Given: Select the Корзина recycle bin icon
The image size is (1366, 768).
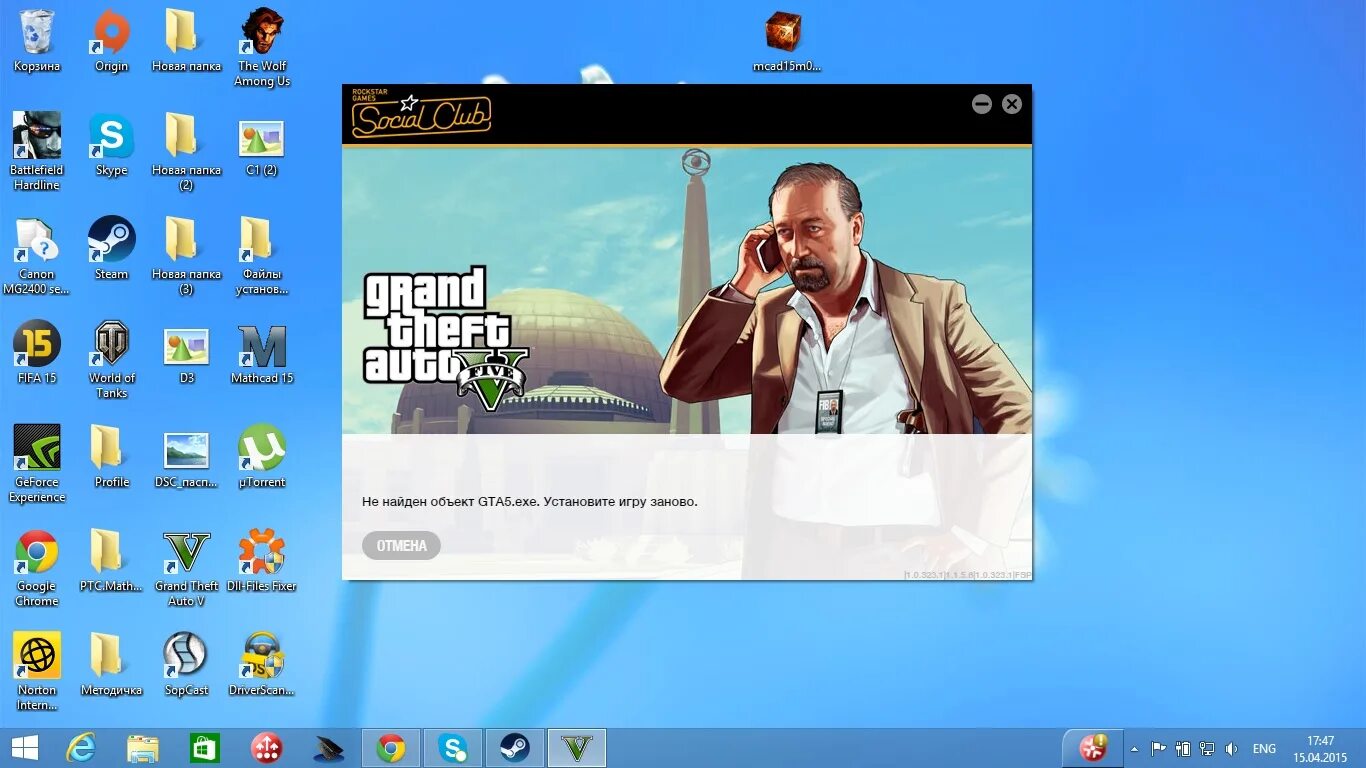Looking at the screenshot, I should (37, 42).
